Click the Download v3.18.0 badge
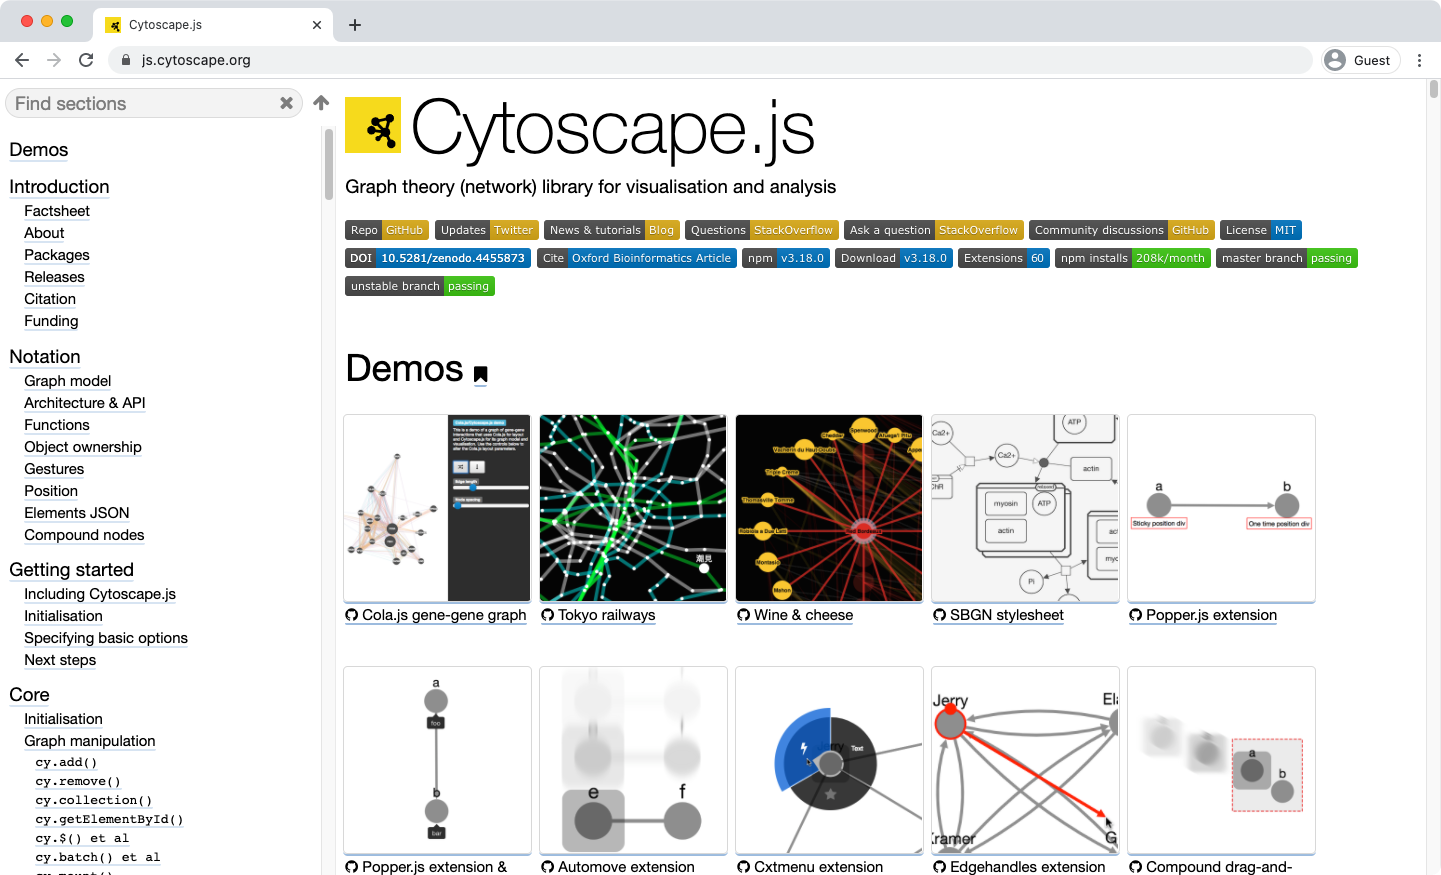Viewport: 1441px width, 875px height. coord(893,258)
